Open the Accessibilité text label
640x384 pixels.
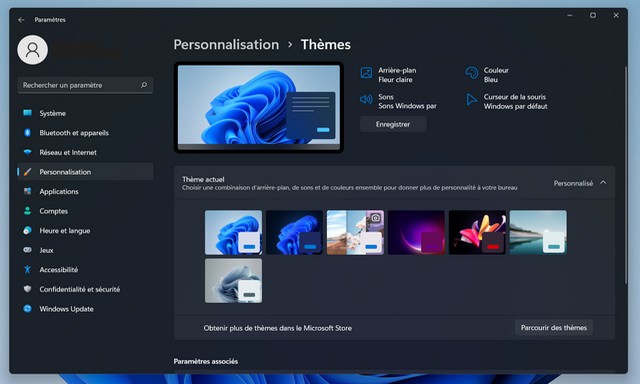pos(59,270)
